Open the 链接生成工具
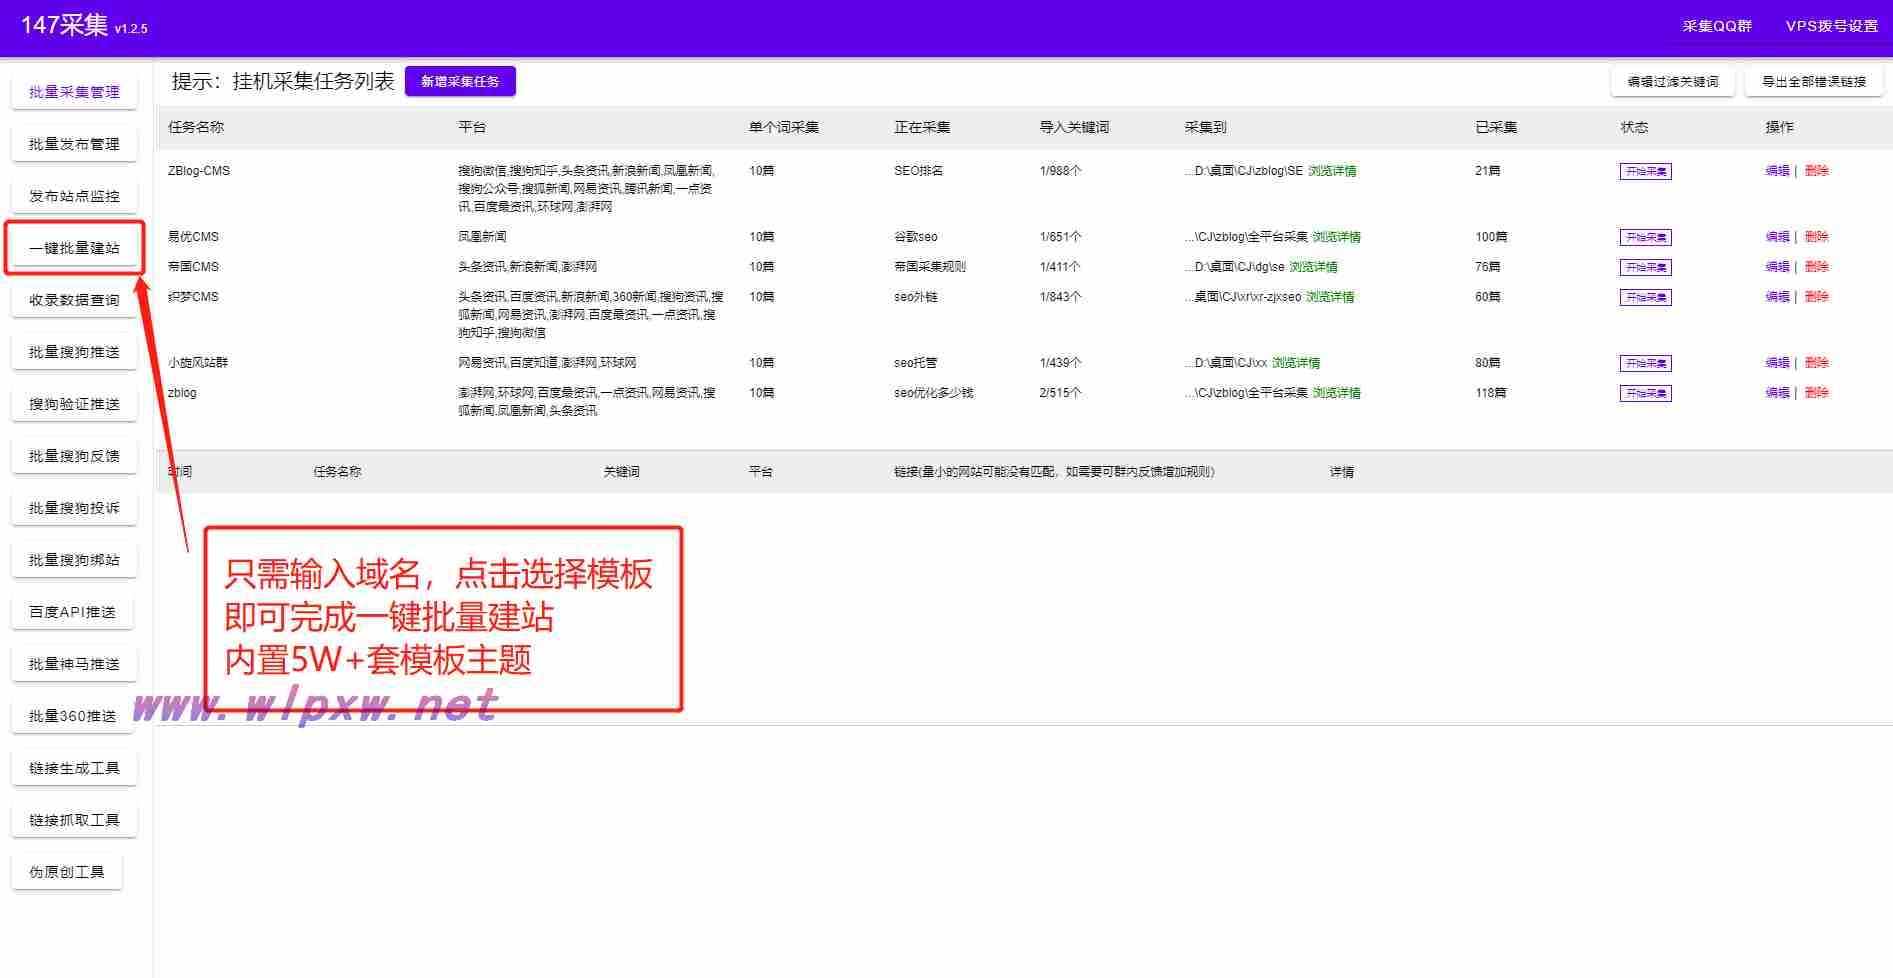 (x=74, y=768)
